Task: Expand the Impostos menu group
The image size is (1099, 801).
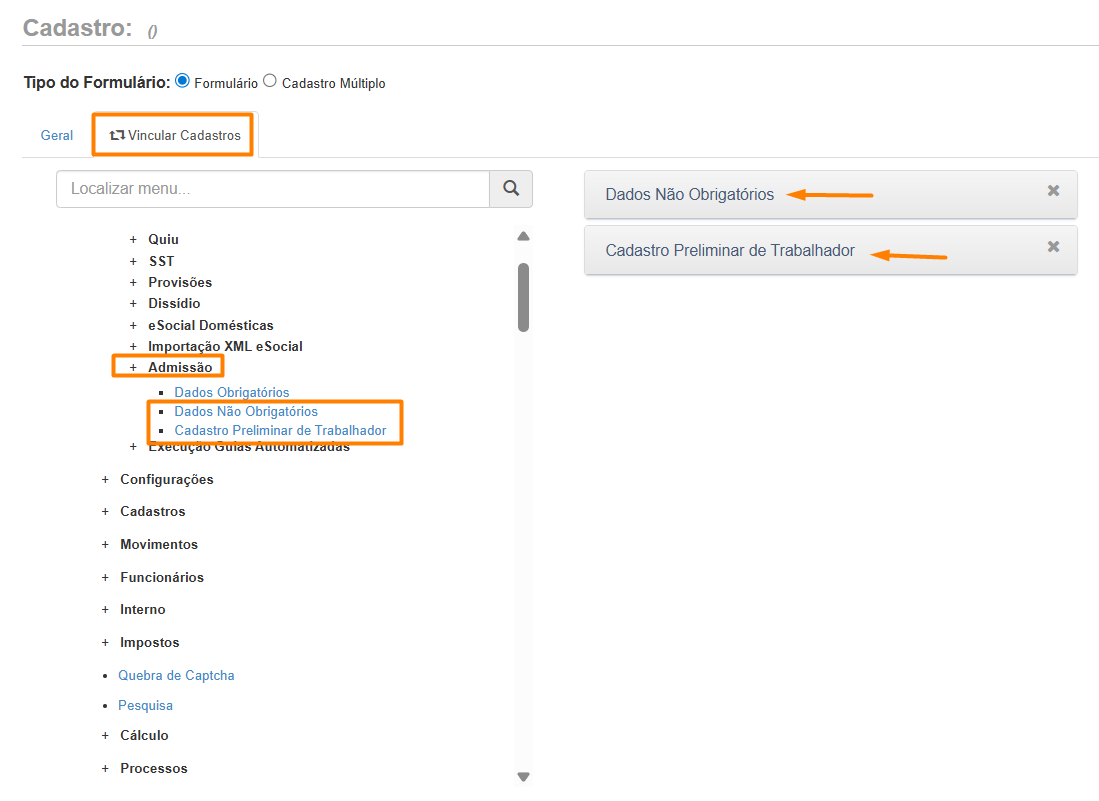Action: point(106,643)
